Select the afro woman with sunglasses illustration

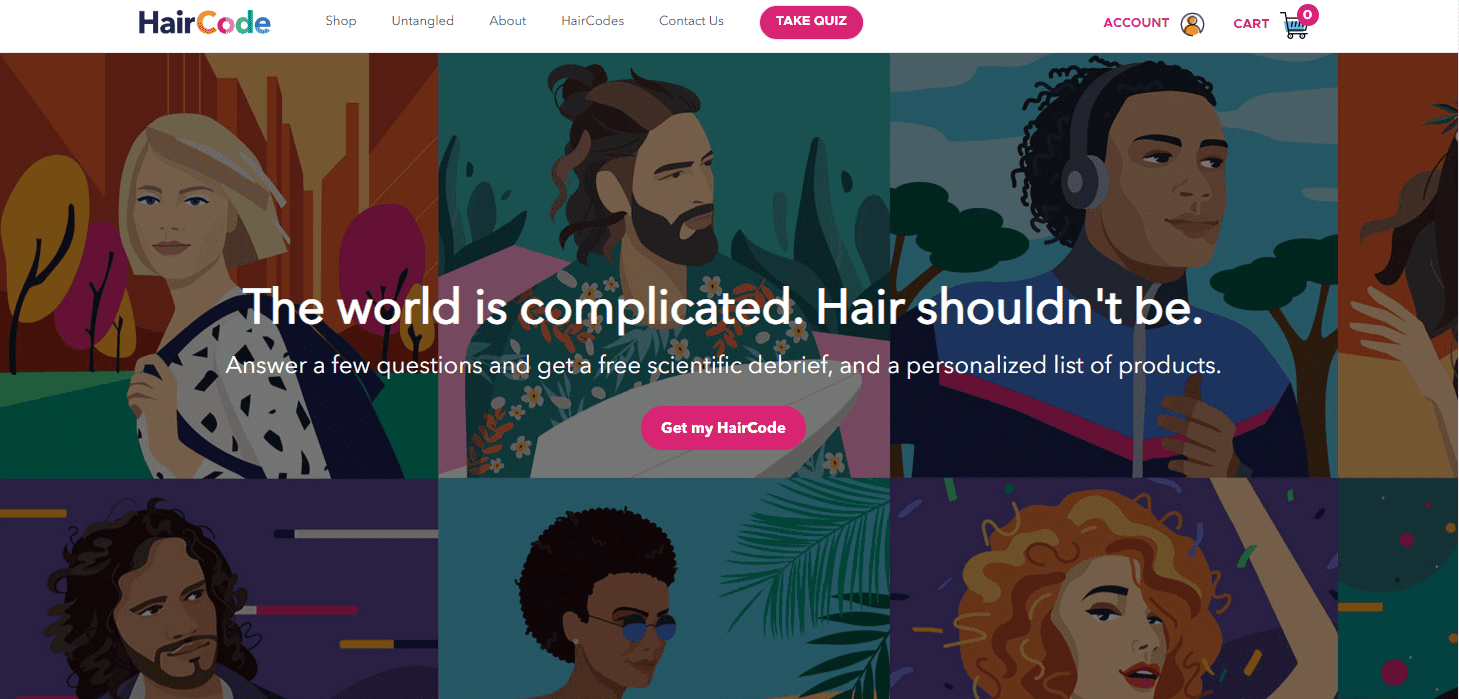coord(664,588)
